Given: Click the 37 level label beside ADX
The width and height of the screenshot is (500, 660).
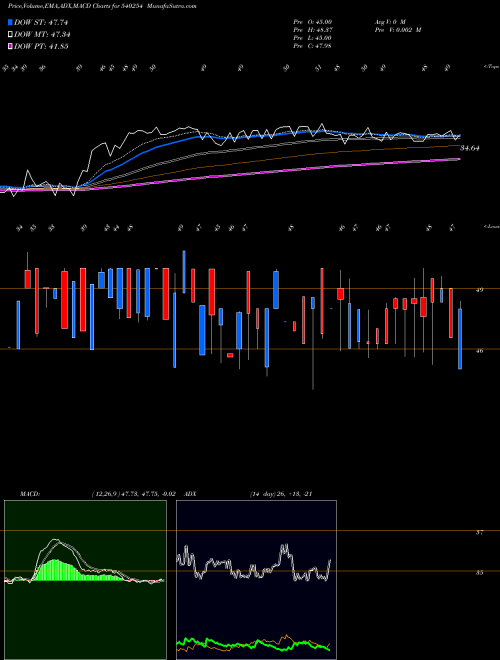Looking at the screenshot, I should pos(479,532).
